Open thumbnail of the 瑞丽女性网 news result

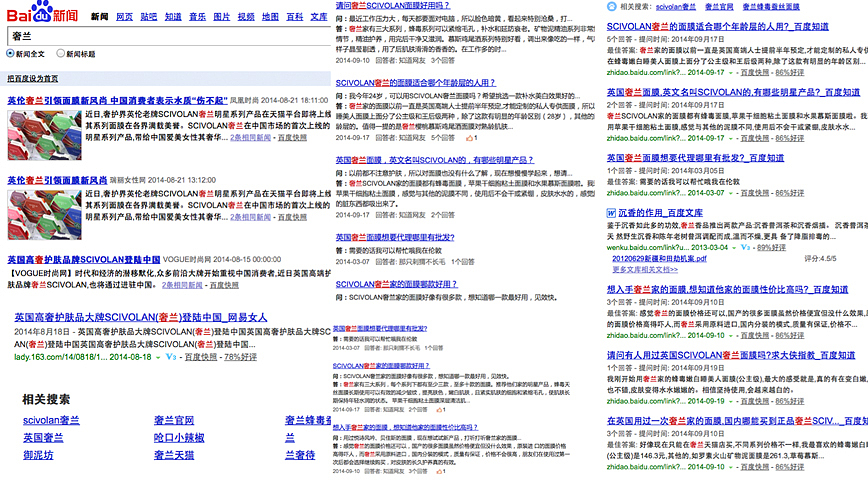44,215
